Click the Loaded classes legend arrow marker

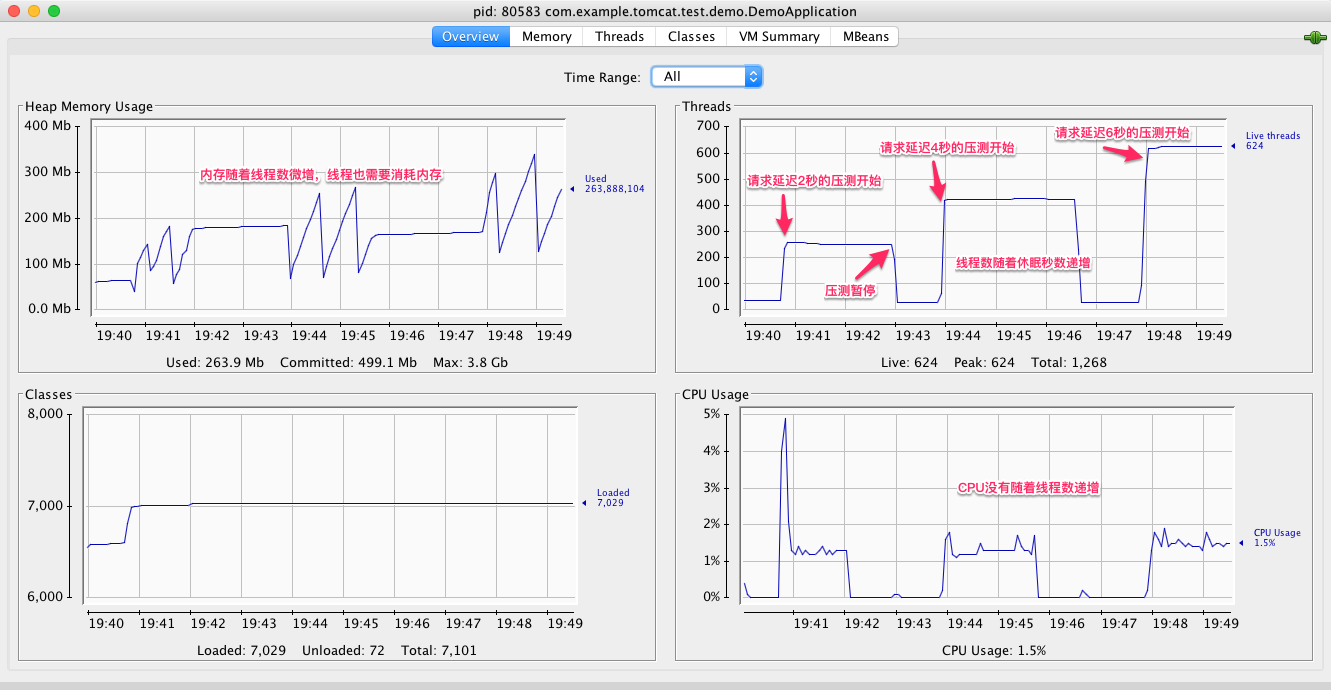[584, 503]
